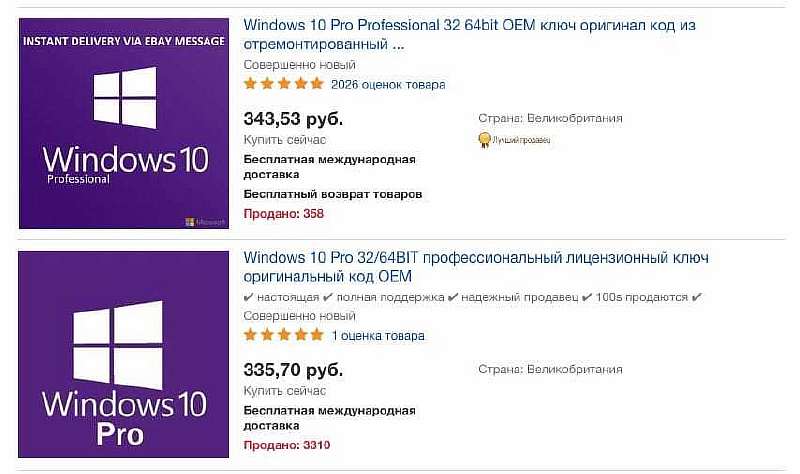This screenshot has height=474, width=800.
Task: Click the 'Лучший продавец' seller label
Action: click(x=521, y=140)
